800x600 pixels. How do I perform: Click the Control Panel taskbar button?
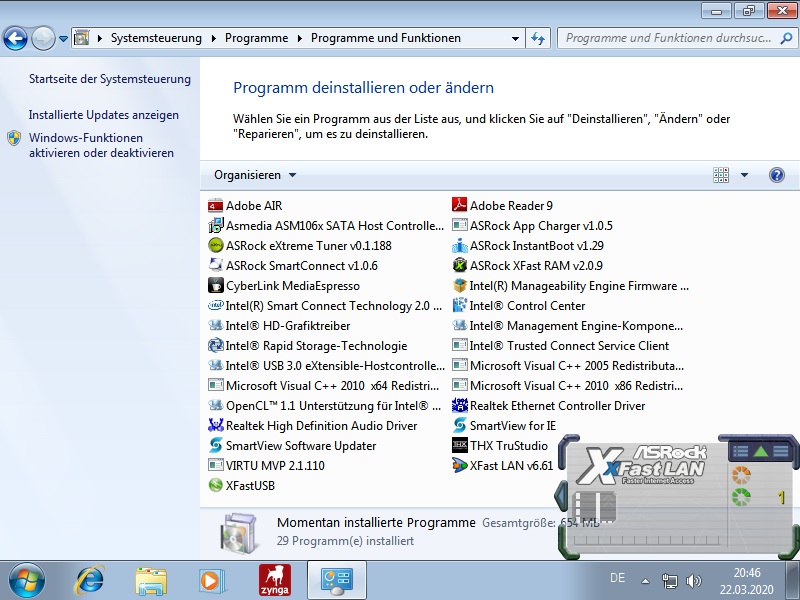pos(337,580)
